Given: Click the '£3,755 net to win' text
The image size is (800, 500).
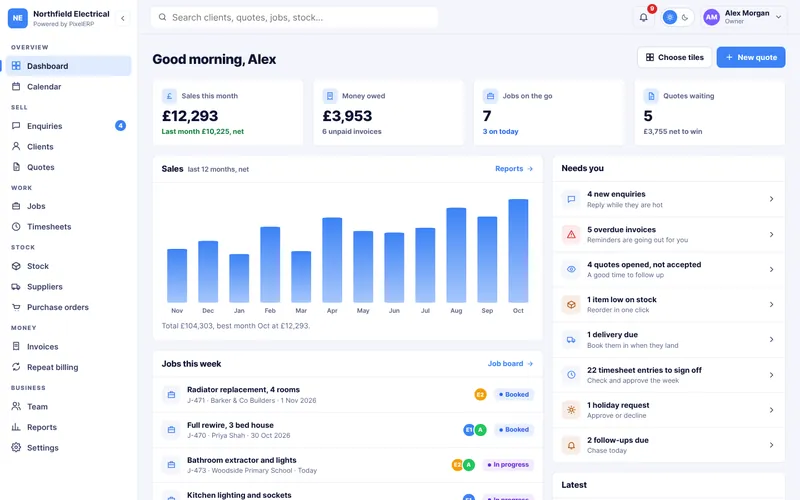Looking at the screenshot, I should (x=672, y=132).
